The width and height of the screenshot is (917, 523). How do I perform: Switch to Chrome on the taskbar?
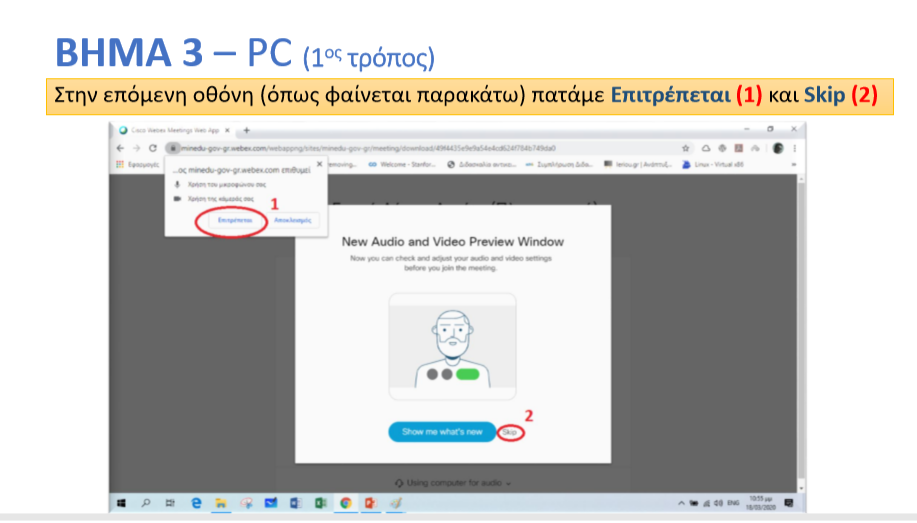346,503
